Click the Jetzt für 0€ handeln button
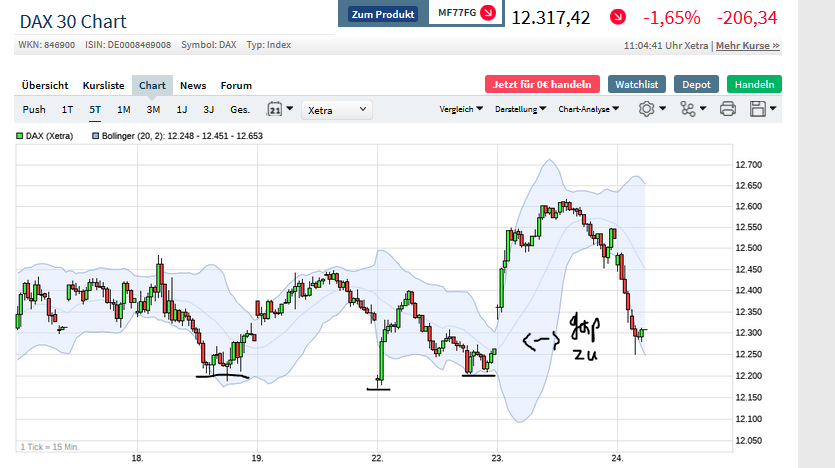Image resolution: width=835 pixels, height=468 pixels. click(543, 85)
